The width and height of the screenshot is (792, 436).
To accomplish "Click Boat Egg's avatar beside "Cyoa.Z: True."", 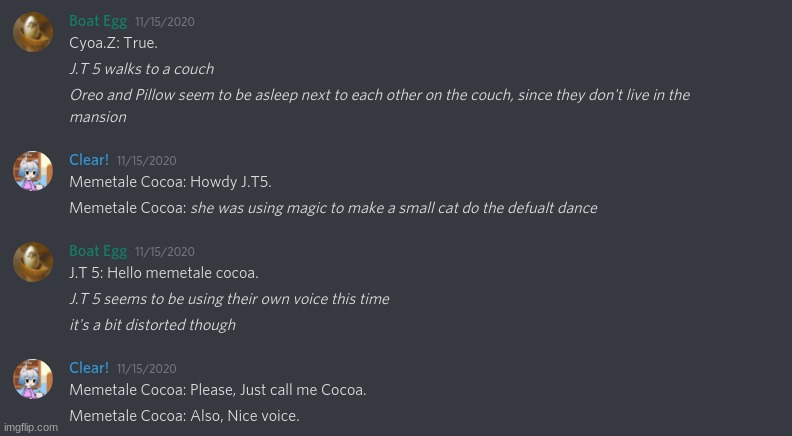I will click(x=33, y=32).
